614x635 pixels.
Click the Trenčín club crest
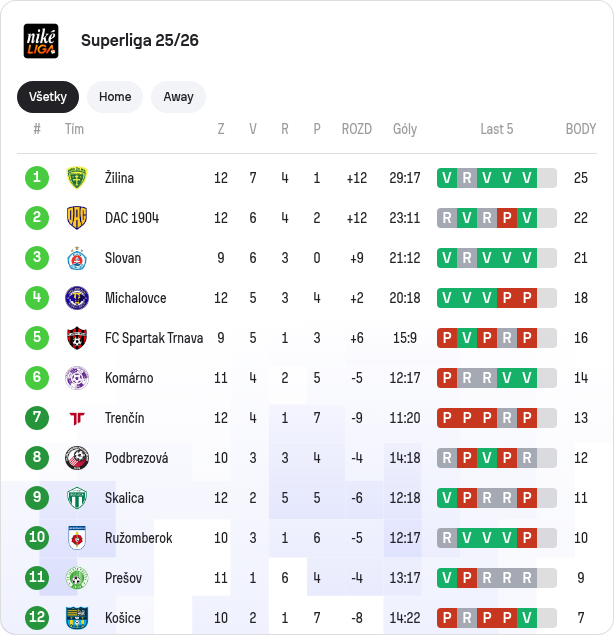pyautogui.click(x=77, y=418)
